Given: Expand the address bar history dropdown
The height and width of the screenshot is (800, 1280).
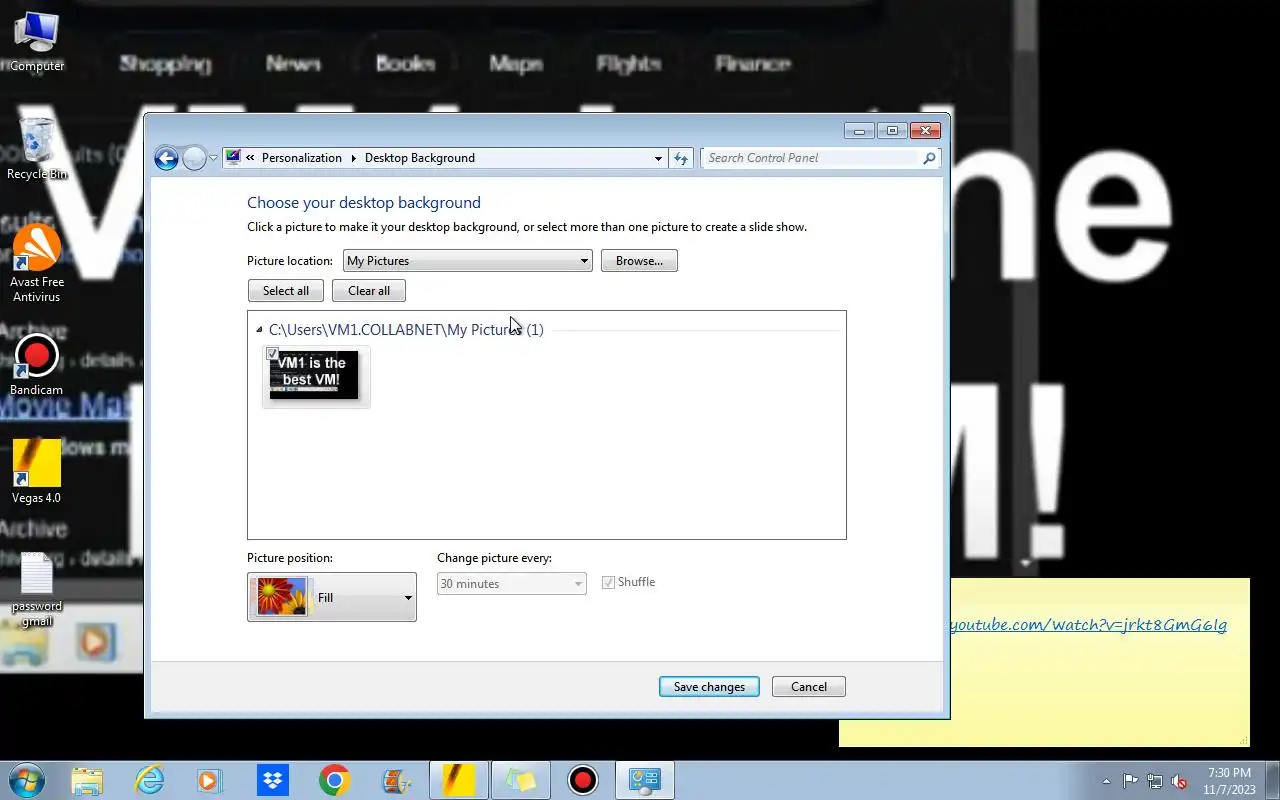Looking at the screenshot, I should point(658,158).
